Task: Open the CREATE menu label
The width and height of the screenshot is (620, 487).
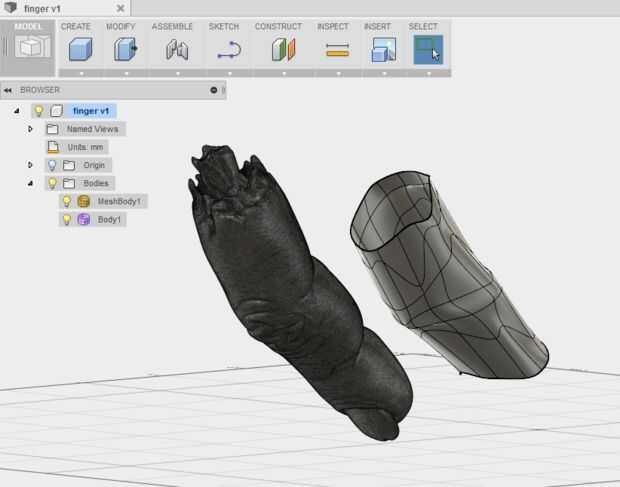Action: coord(76,26)
